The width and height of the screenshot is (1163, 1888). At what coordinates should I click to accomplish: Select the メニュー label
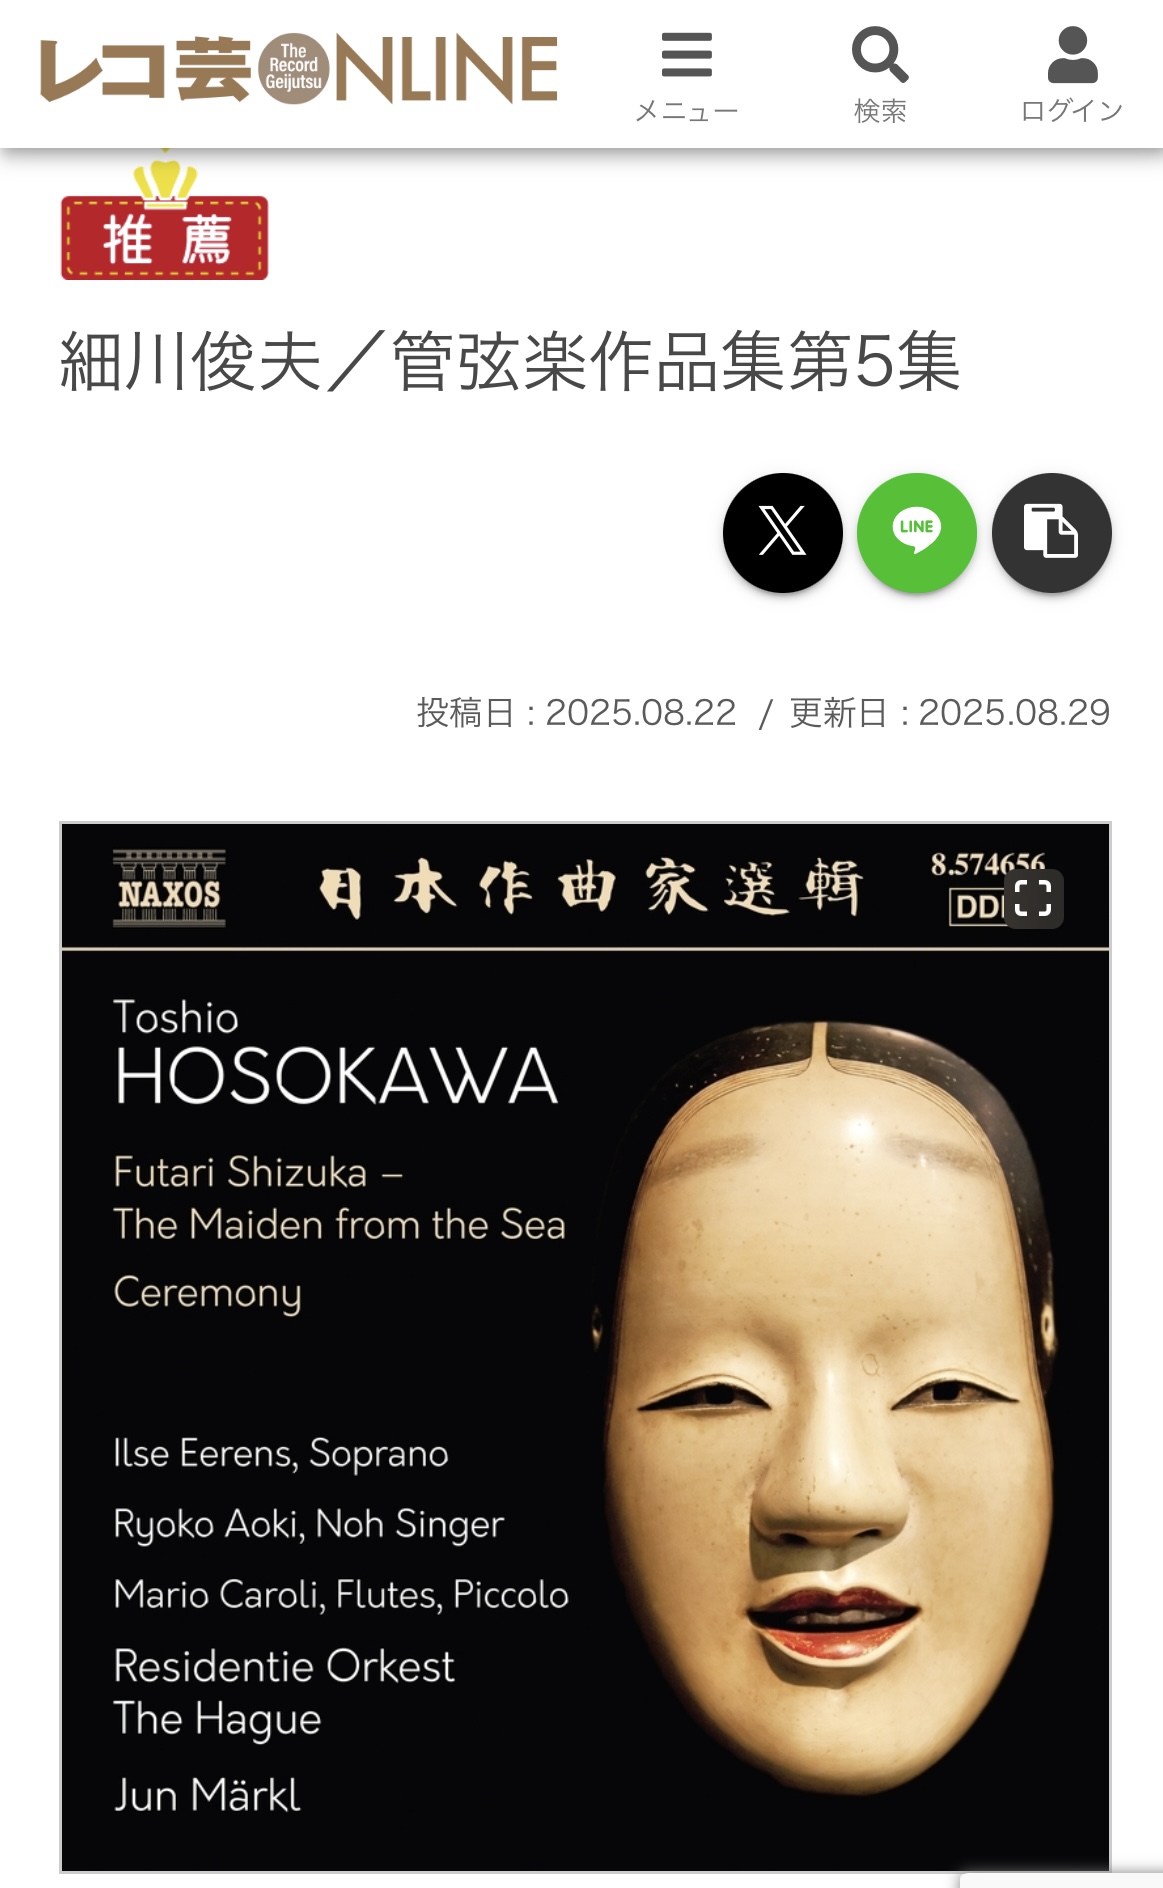click(x=686, y=111)
